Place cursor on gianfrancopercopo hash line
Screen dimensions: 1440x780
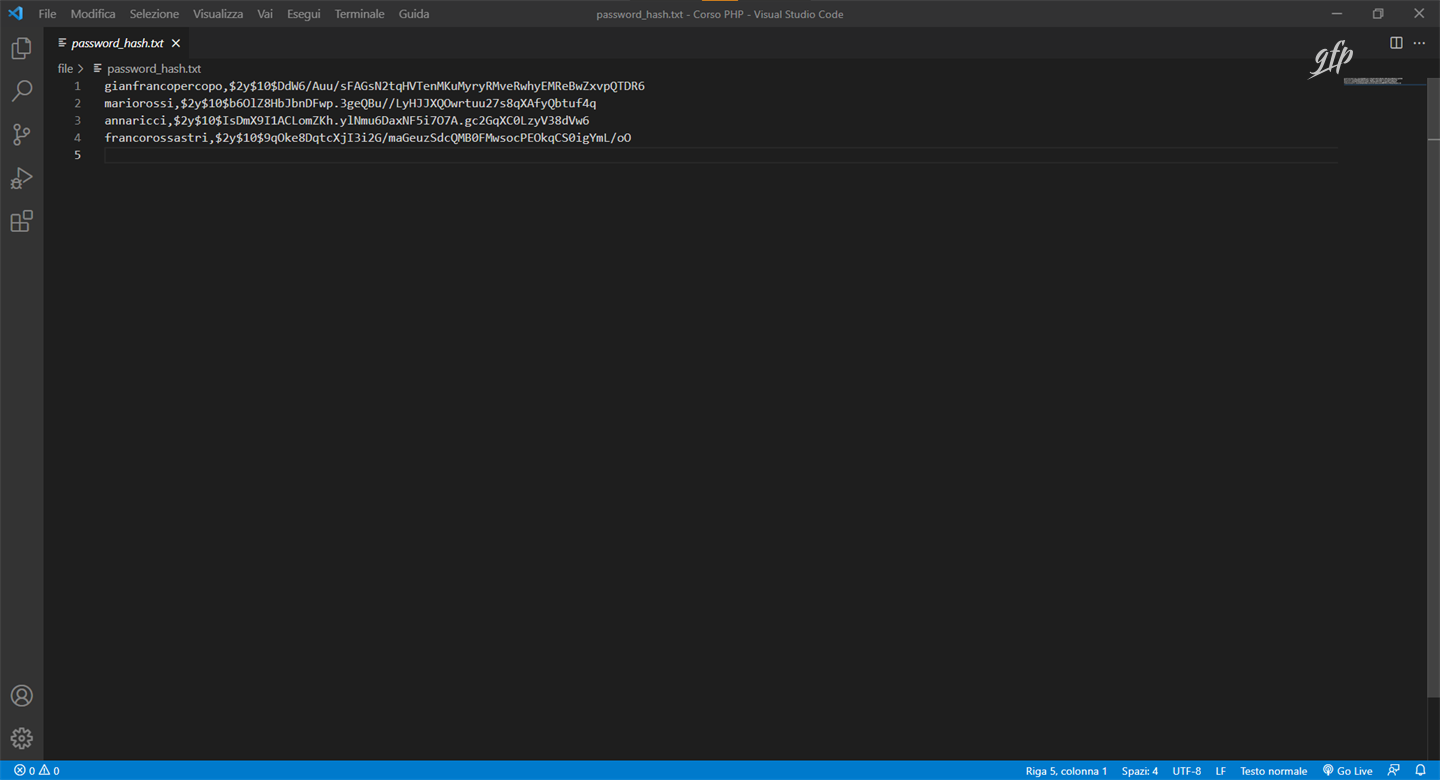coord(374,86)
